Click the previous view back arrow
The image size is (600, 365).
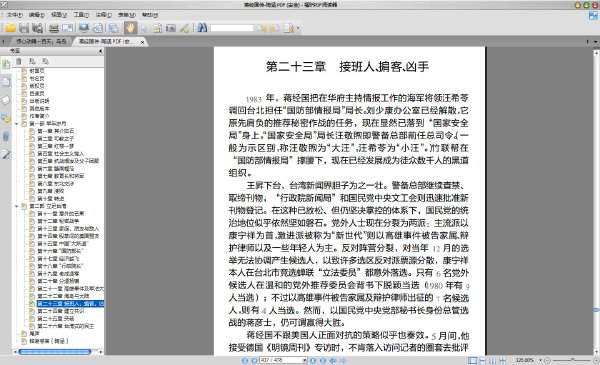pyautogui.click(x=333, y=360)
